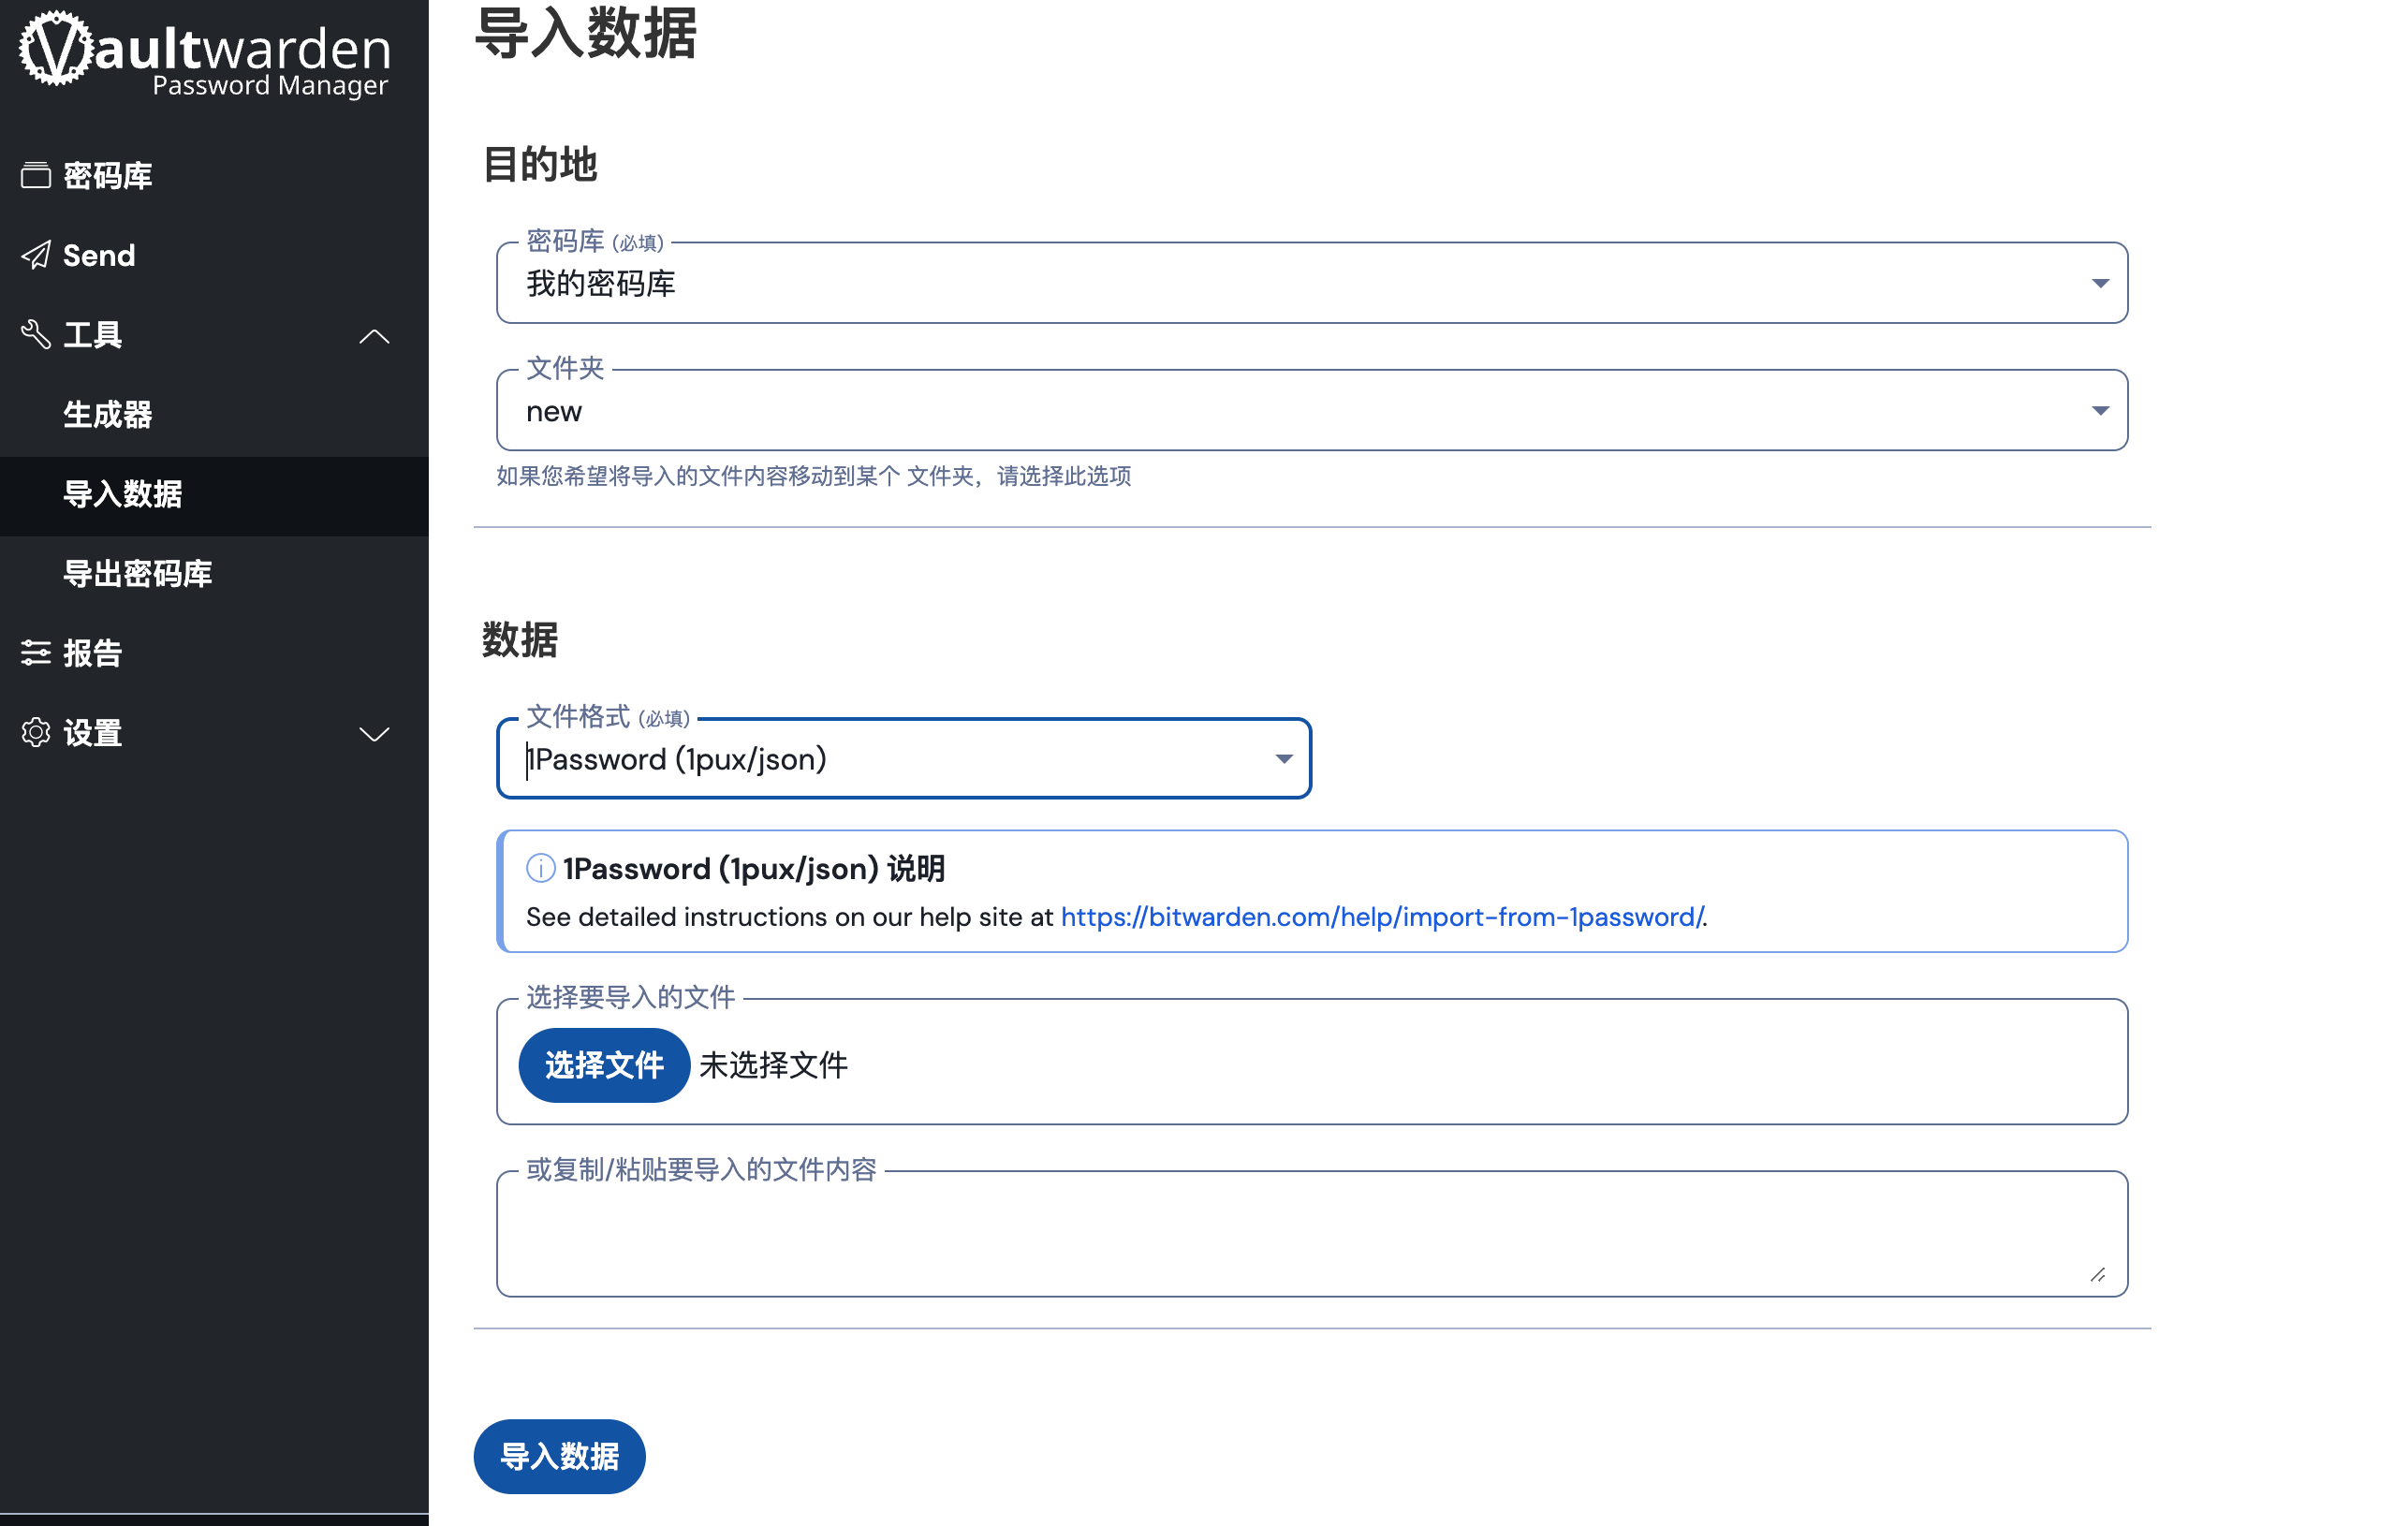Select 导入数据 sidebar item
Screen dimensions: 2408x1526
(x=123, y=494)
